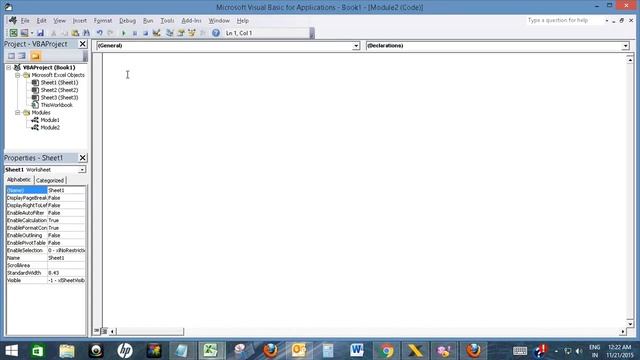Image resolution: width=640 pixels, height=360 pixels.
Task: Click the Copy icon in toolbar
Action: pos(64,33)
